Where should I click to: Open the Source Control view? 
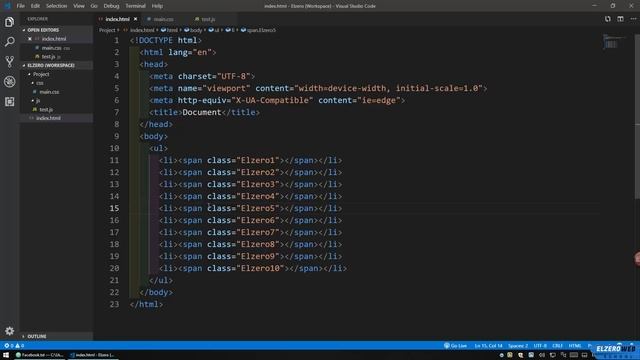click(9, 62)
